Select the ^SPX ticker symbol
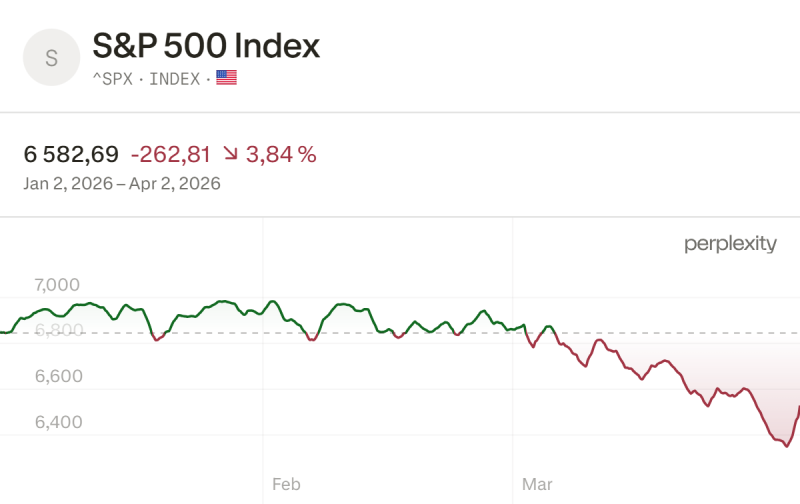Image resolution: width=800 pixels, height=504 pixels. 114,78
